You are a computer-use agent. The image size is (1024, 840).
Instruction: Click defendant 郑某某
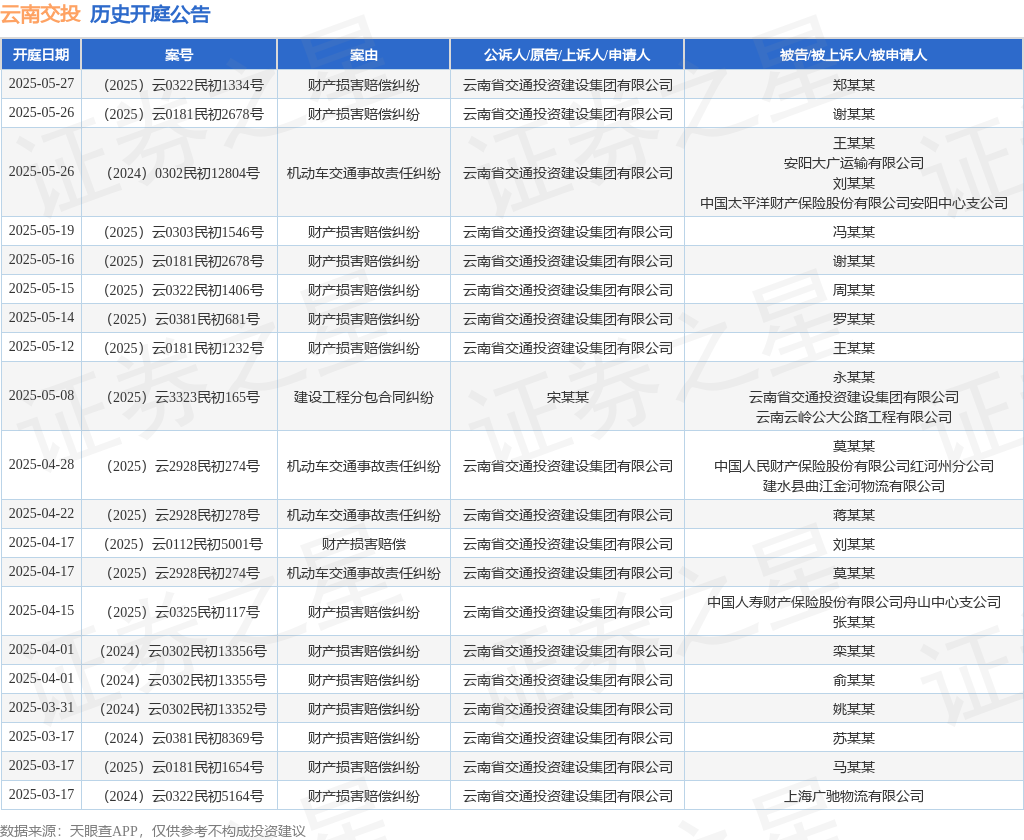click(854, 85)
